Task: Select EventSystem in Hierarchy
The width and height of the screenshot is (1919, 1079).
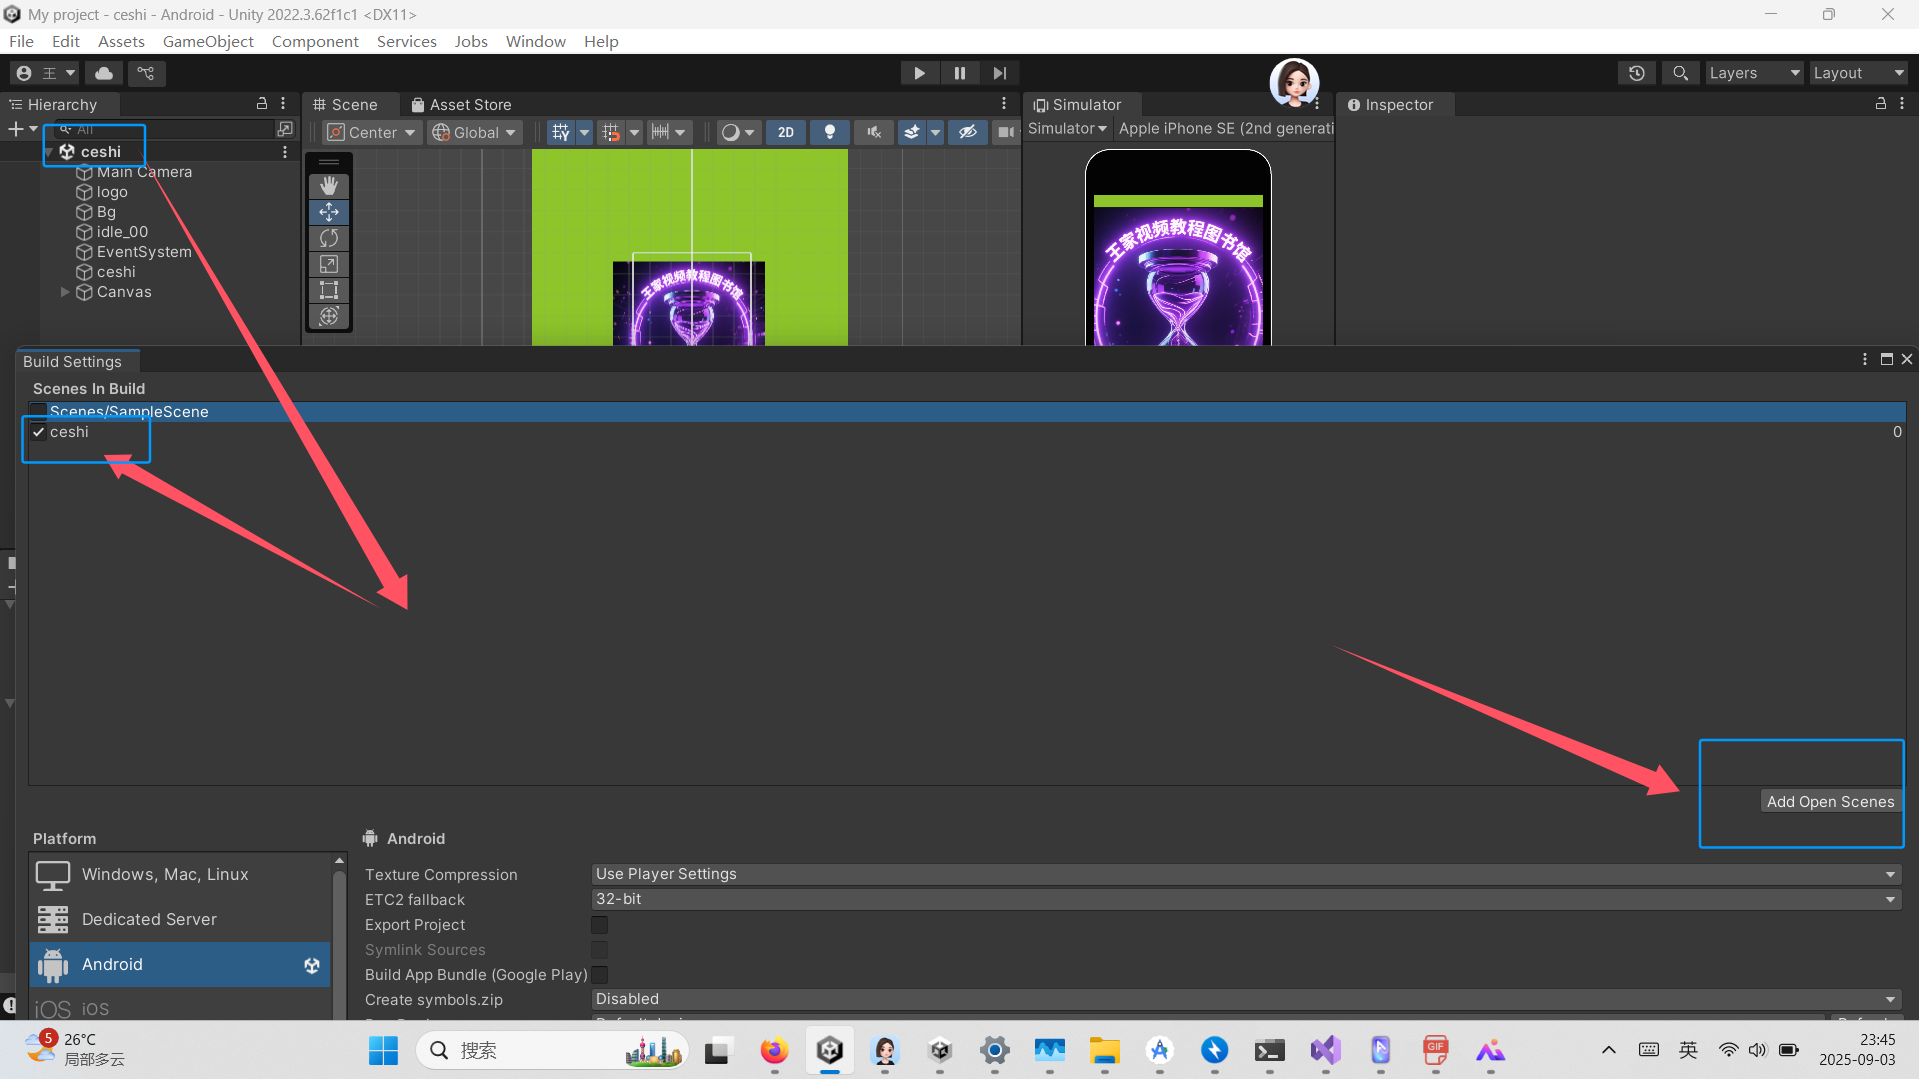Action: (144, 252)
